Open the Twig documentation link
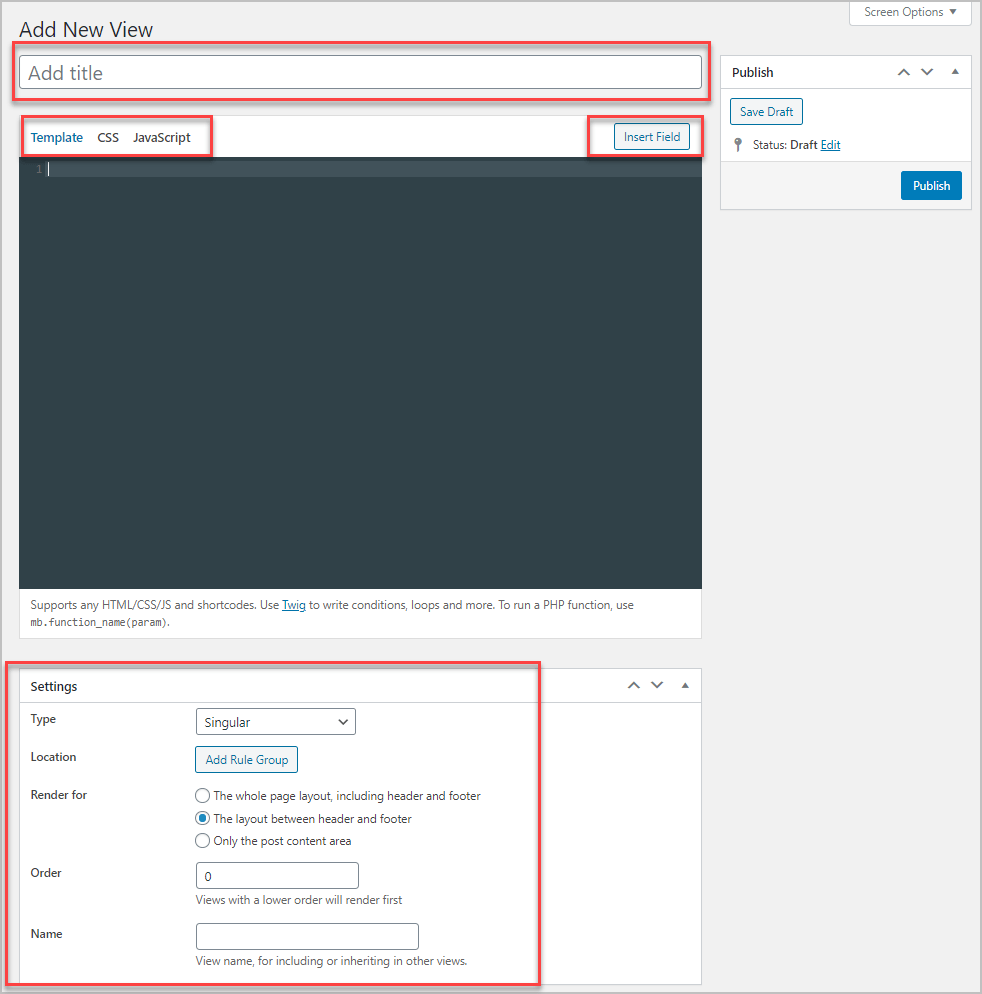 [x=294, y=605]
